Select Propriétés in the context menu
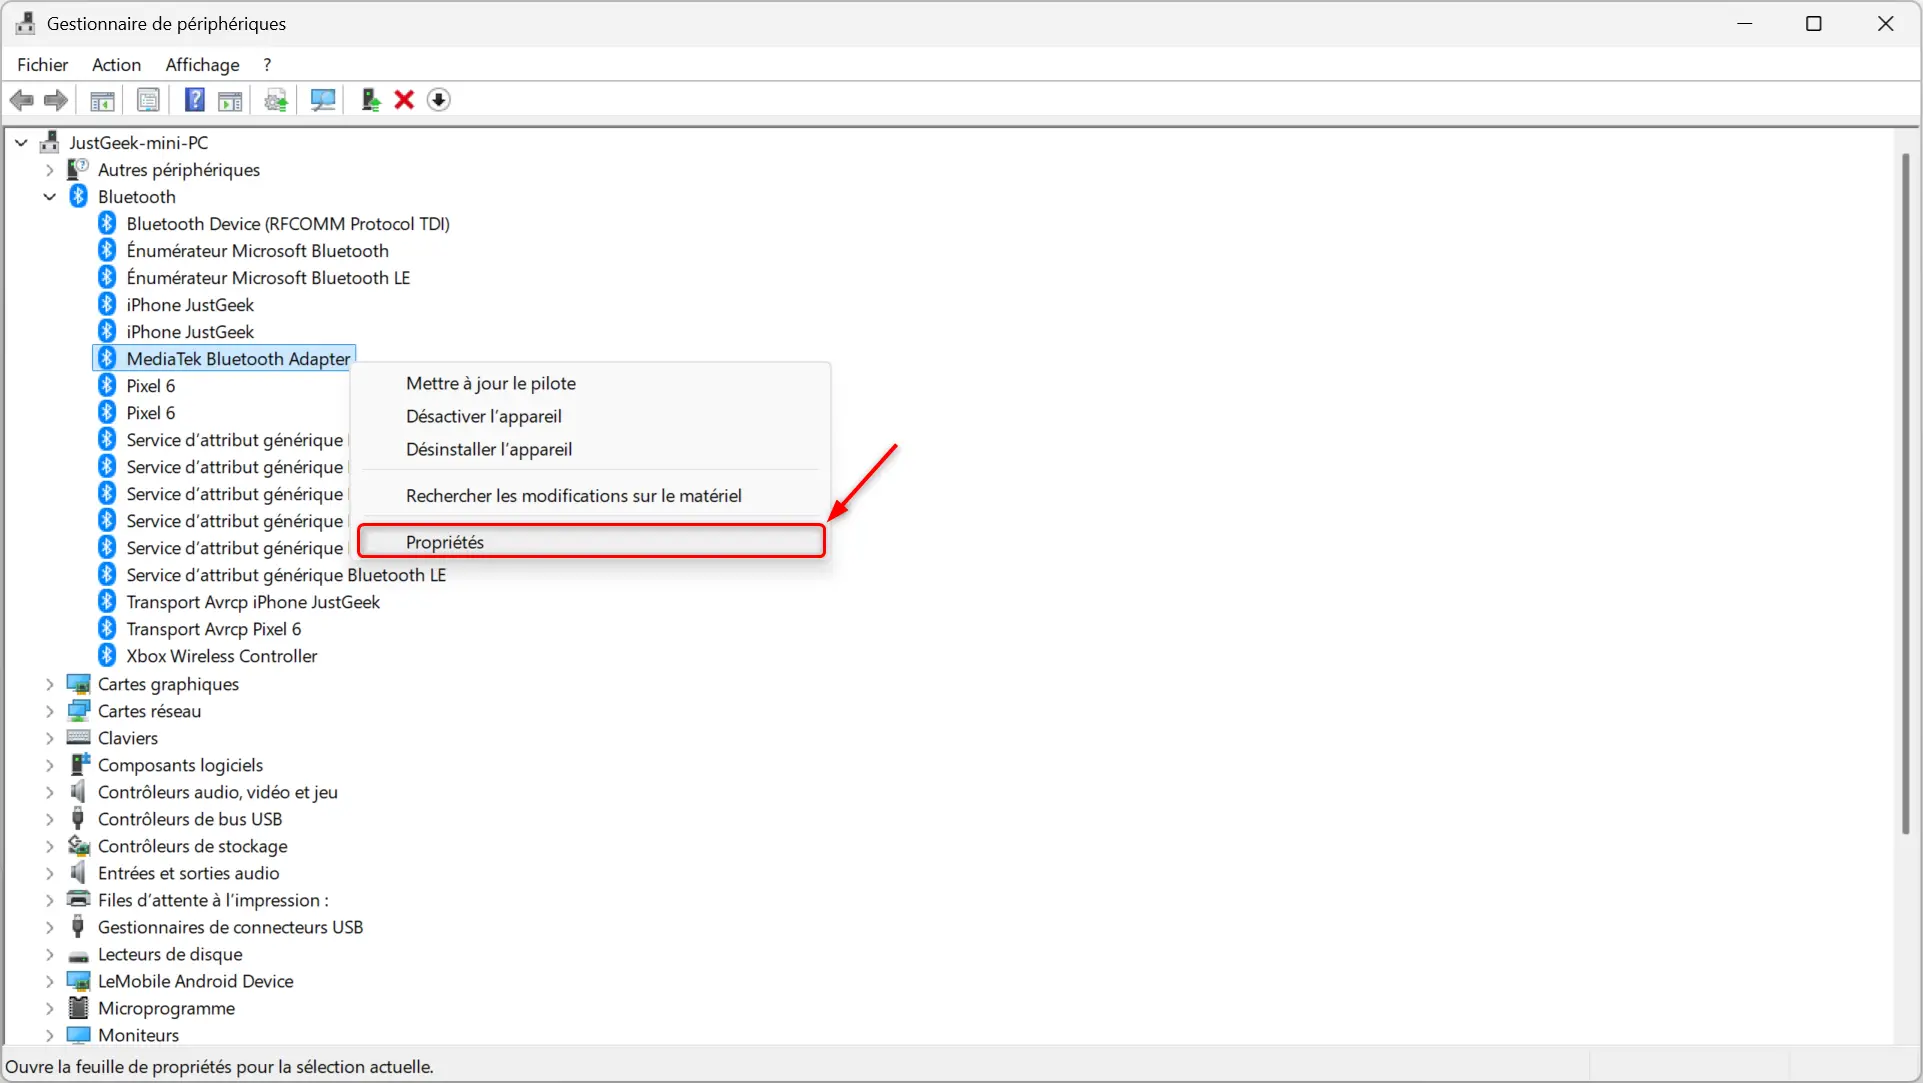This screenshot has height=1083, width=1923. tap(591, 541)
